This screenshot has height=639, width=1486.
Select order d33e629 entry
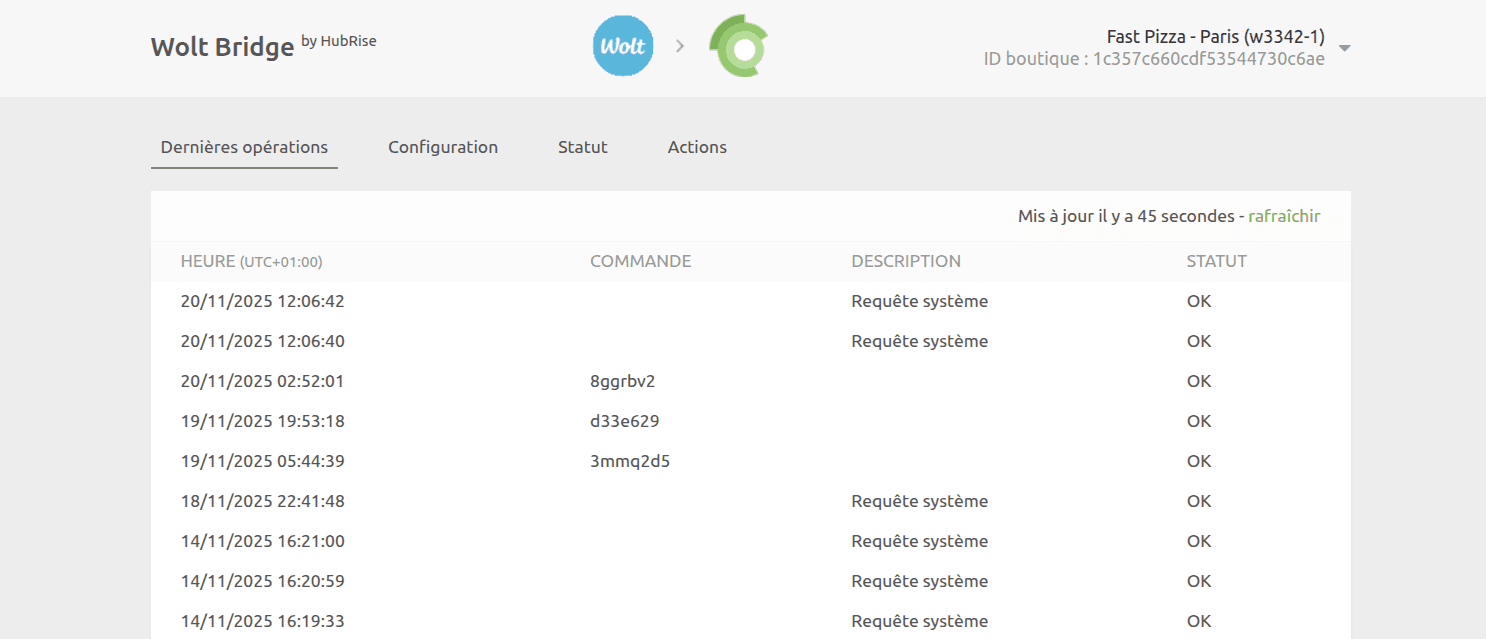(x=624, y=421)
